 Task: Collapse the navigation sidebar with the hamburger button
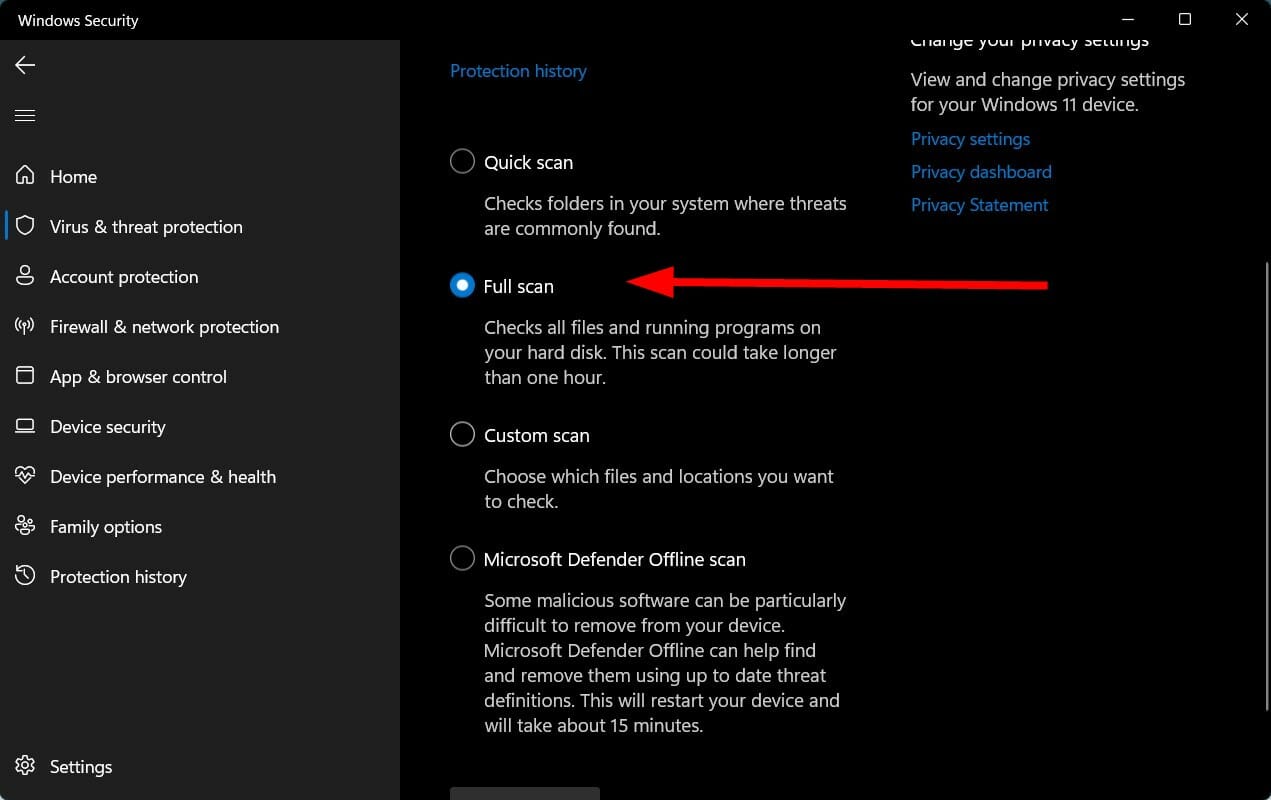pyautogui.click(x=24, y=115)
